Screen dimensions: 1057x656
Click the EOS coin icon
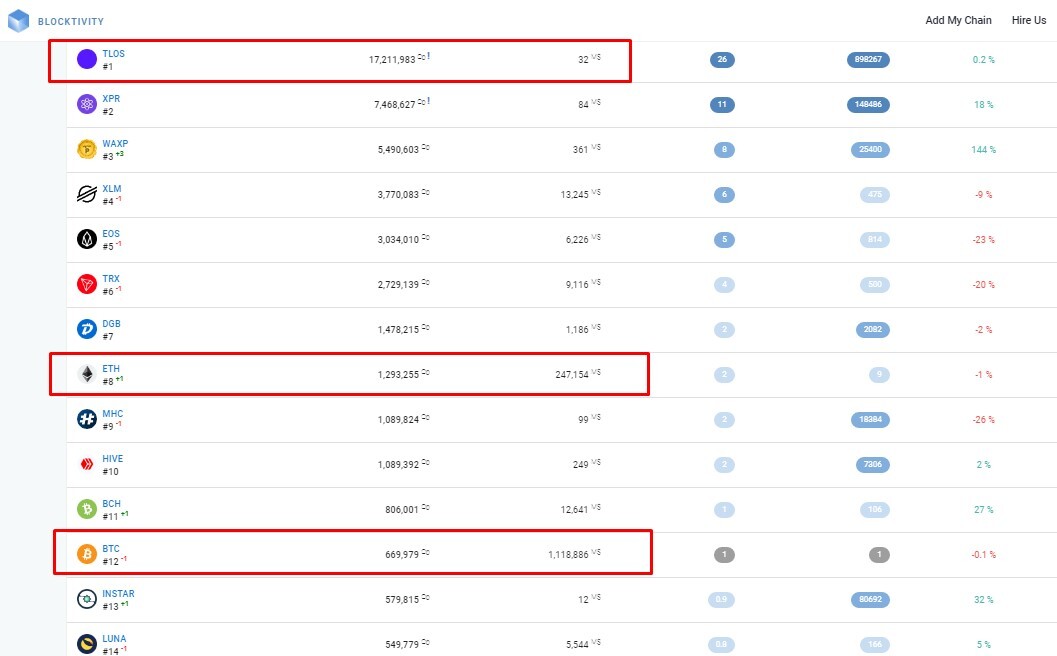coord(87,239)
